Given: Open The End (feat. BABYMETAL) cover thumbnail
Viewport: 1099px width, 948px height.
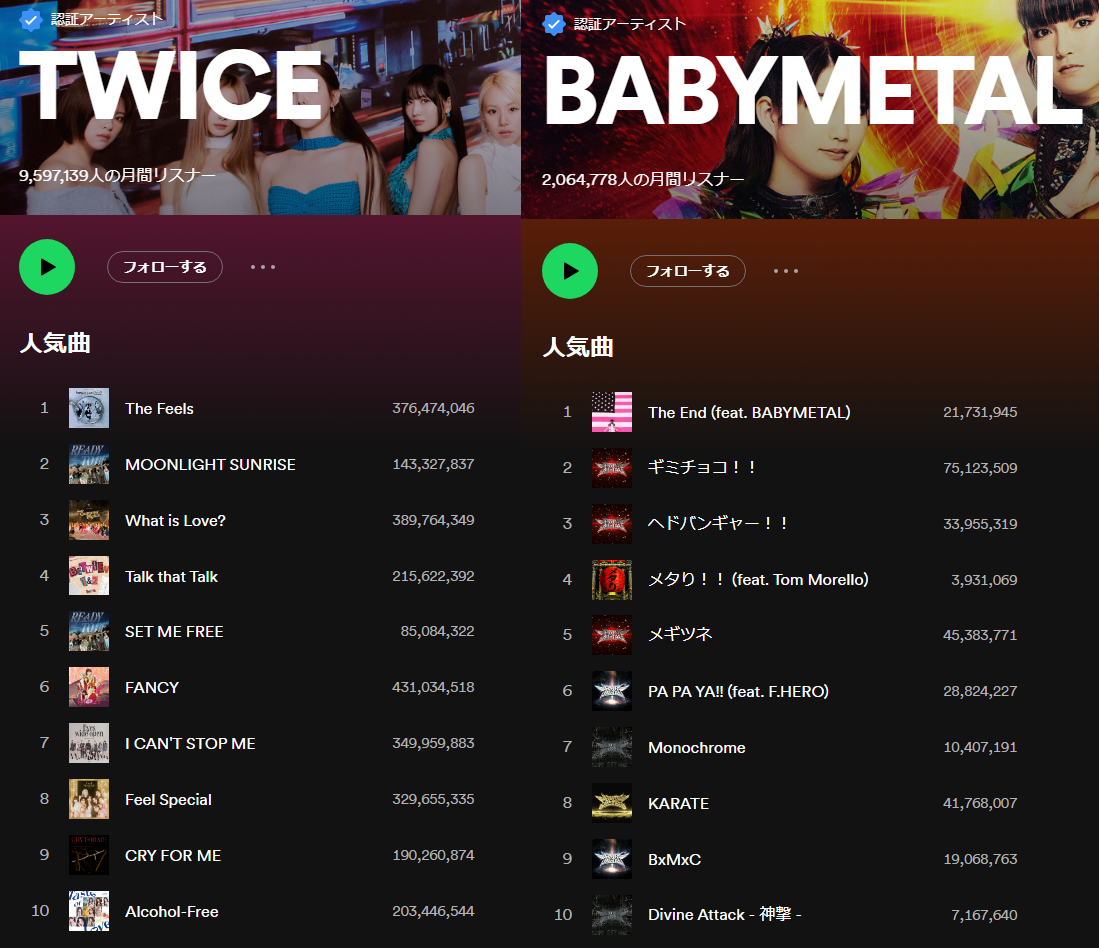Looking at the screenshot, I should (x=612, y=412).
